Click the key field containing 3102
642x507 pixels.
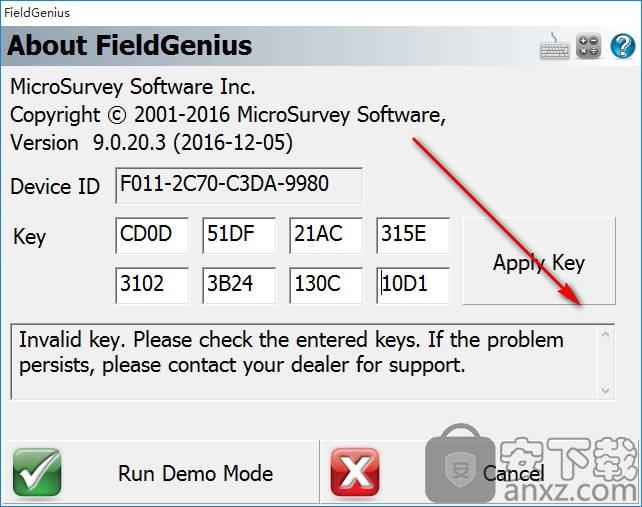[x=152, y=285]
